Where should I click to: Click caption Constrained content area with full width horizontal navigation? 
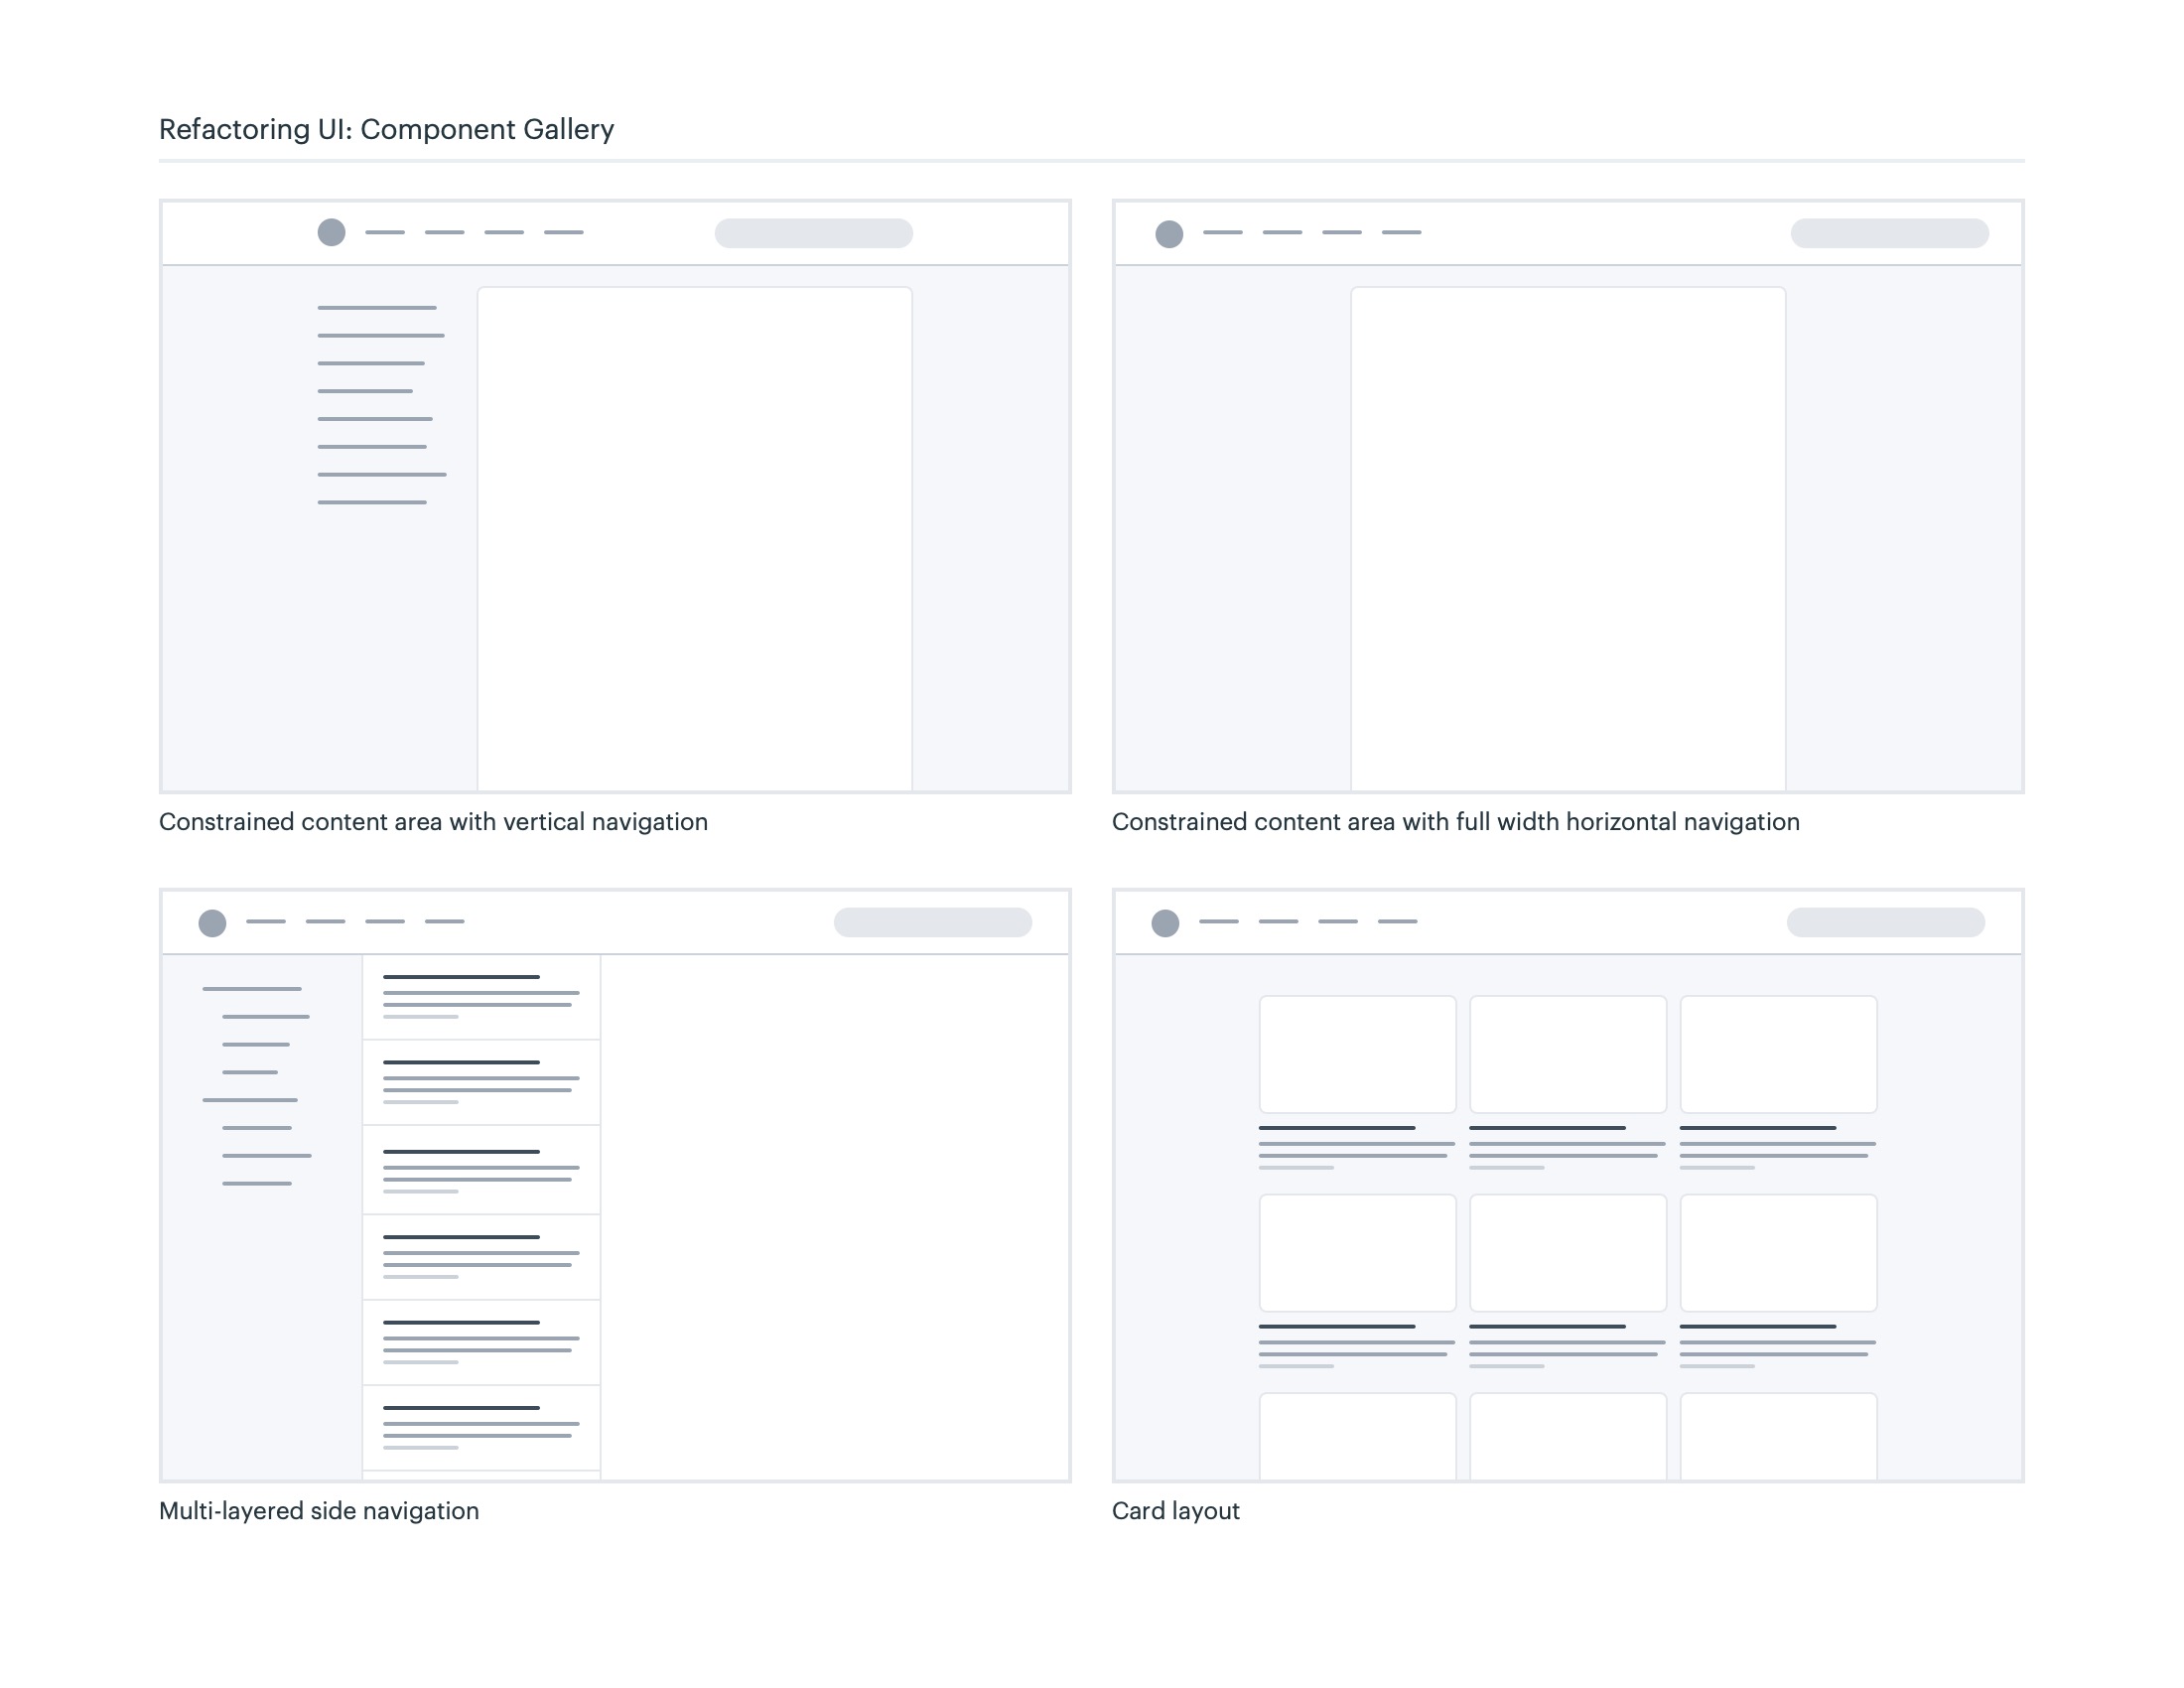coord(1455,822)
